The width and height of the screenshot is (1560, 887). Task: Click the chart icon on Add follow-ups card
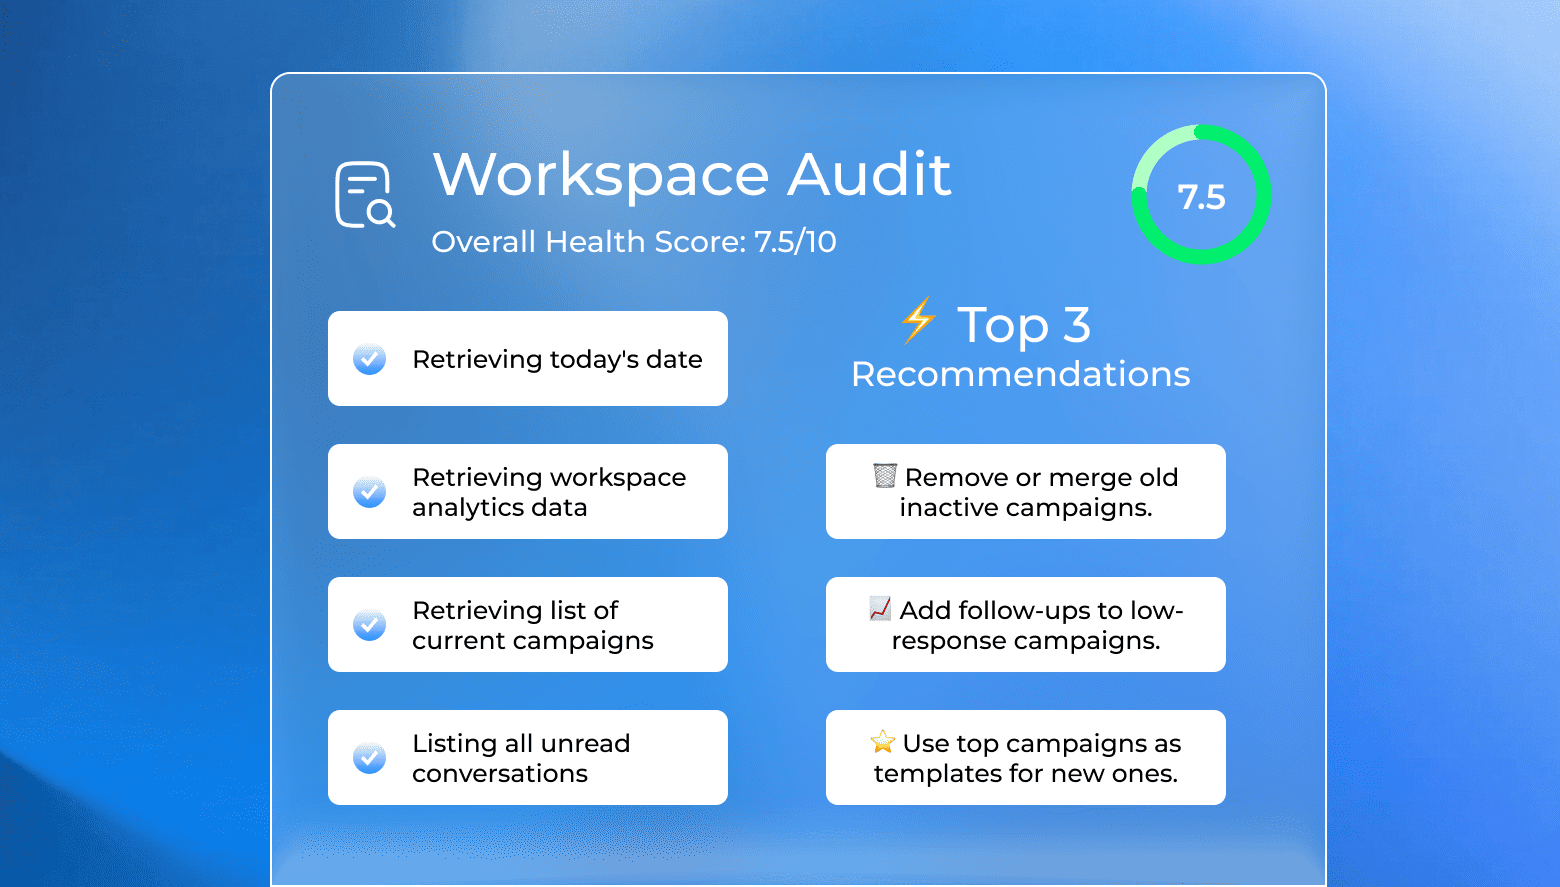(880, 608)
